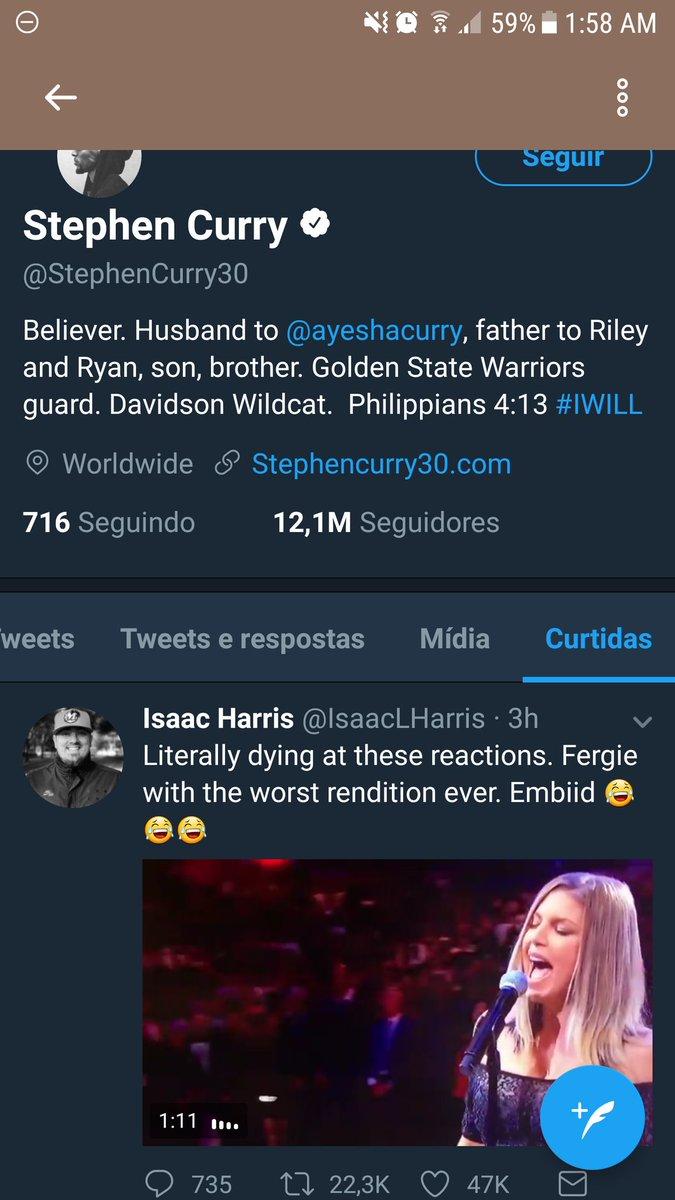The height and width of the screenshot is (1200, 675).
Task: Open the Stephencurry30.com link
Action: click(x=381, y=464)
